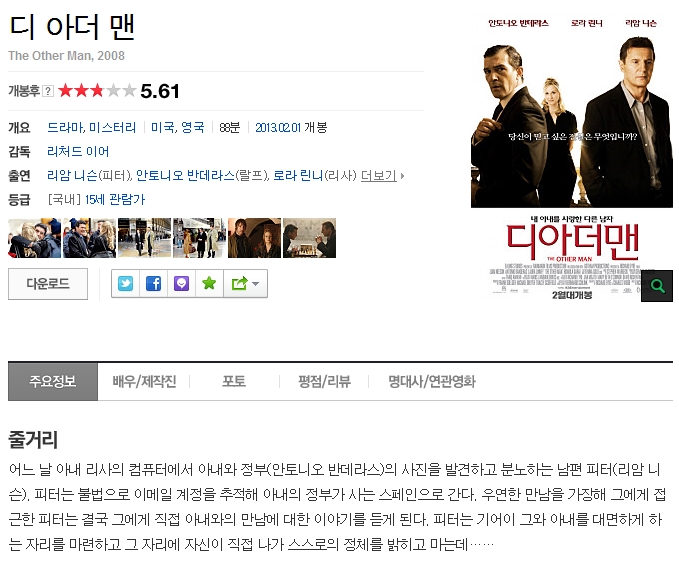This screenshot has width=679, height=564.
Task: Open the chess scene still thumbnail
Action: pos(309,238)
